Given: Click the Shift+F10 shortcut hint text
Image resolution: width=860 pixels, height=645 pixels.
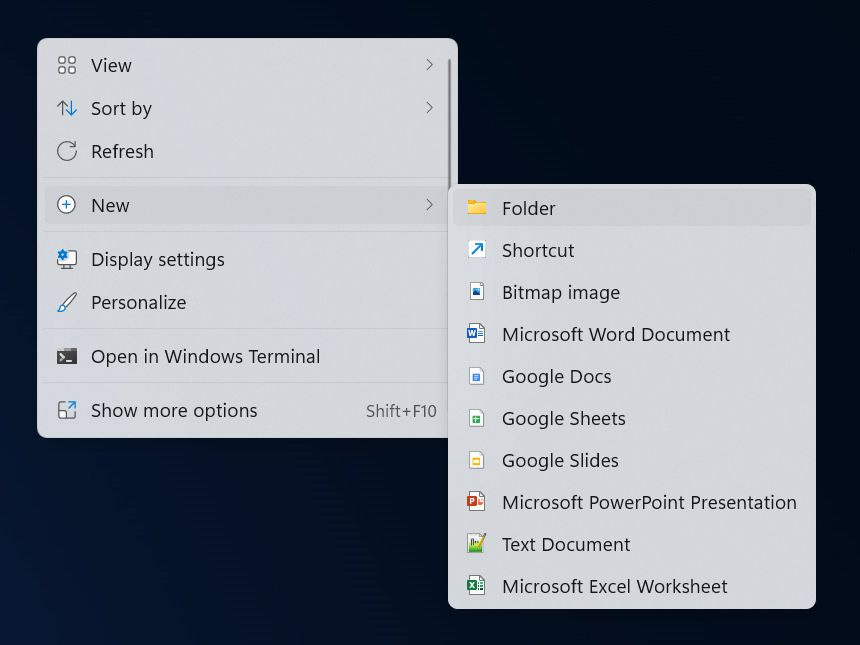Looking at the screenshot, I should [401, 411].
